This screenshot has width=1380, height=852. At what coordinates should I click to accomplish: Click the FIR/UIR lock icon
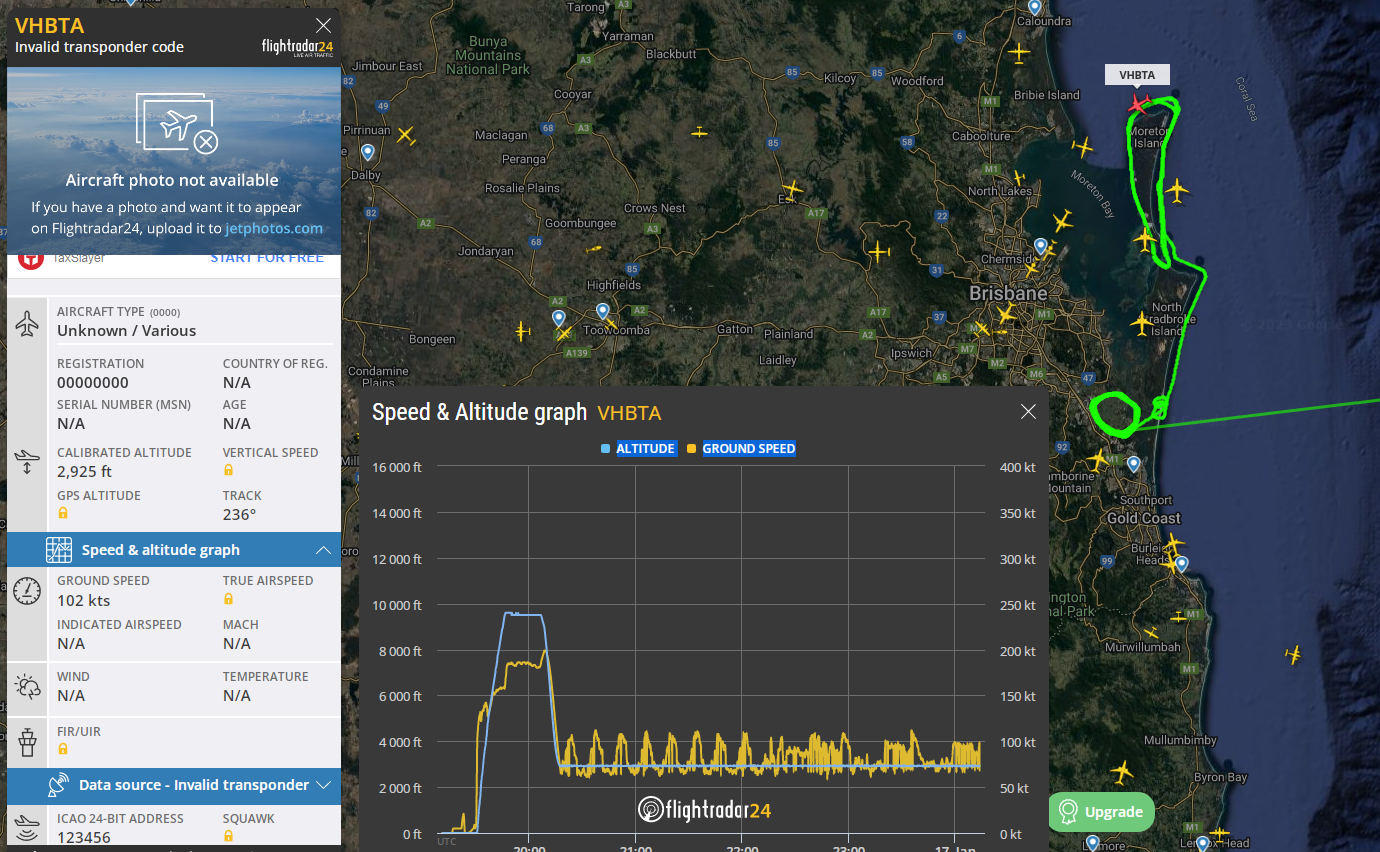[x=62, y=749]
